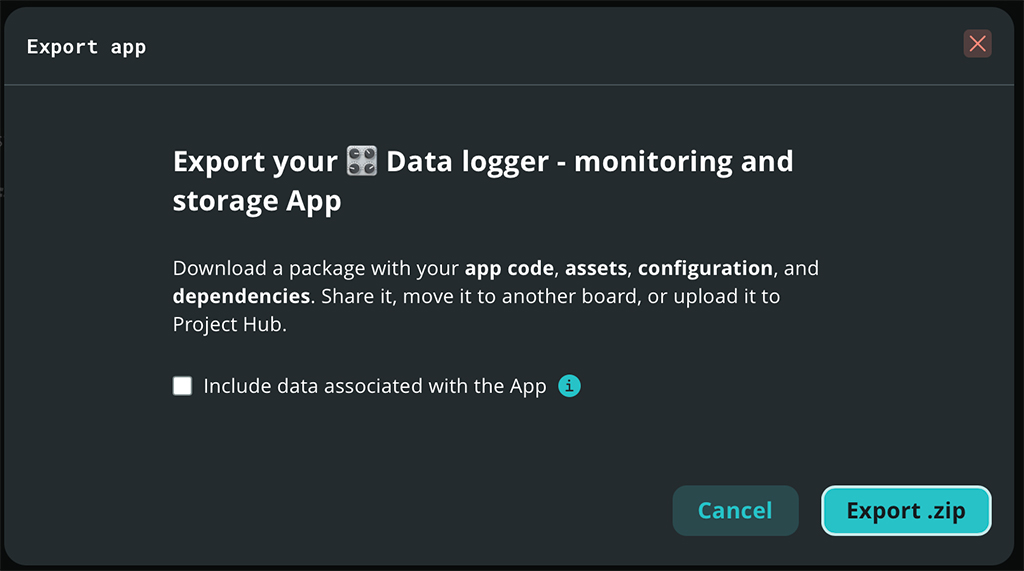The height and width of the screenshot is (571, 1024).
Task: Click the Data logger app emoji icon
Action: tap(361, 161)
